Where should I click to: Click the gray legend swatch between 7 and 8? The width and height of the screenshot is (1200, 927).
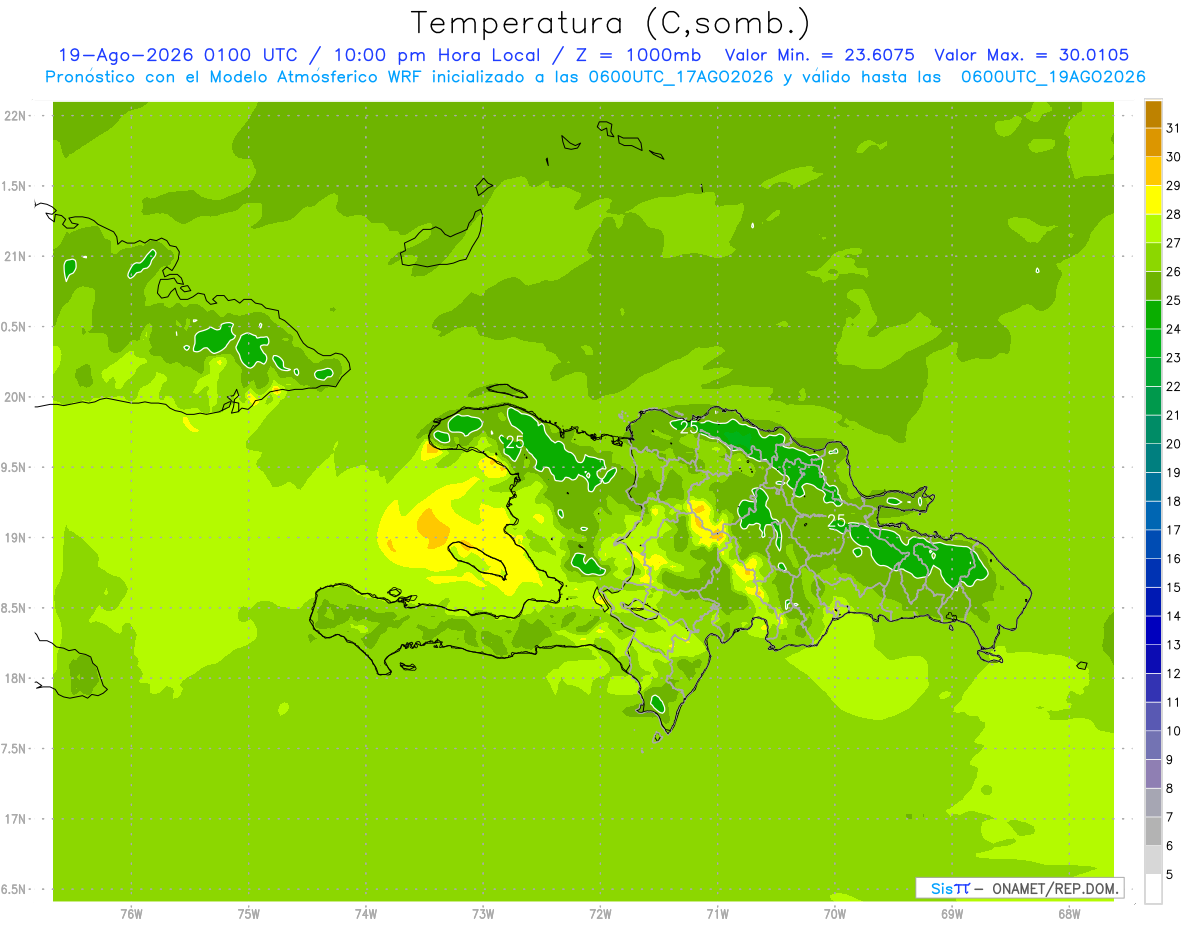pyautogui.click(x=1153, y=803)
